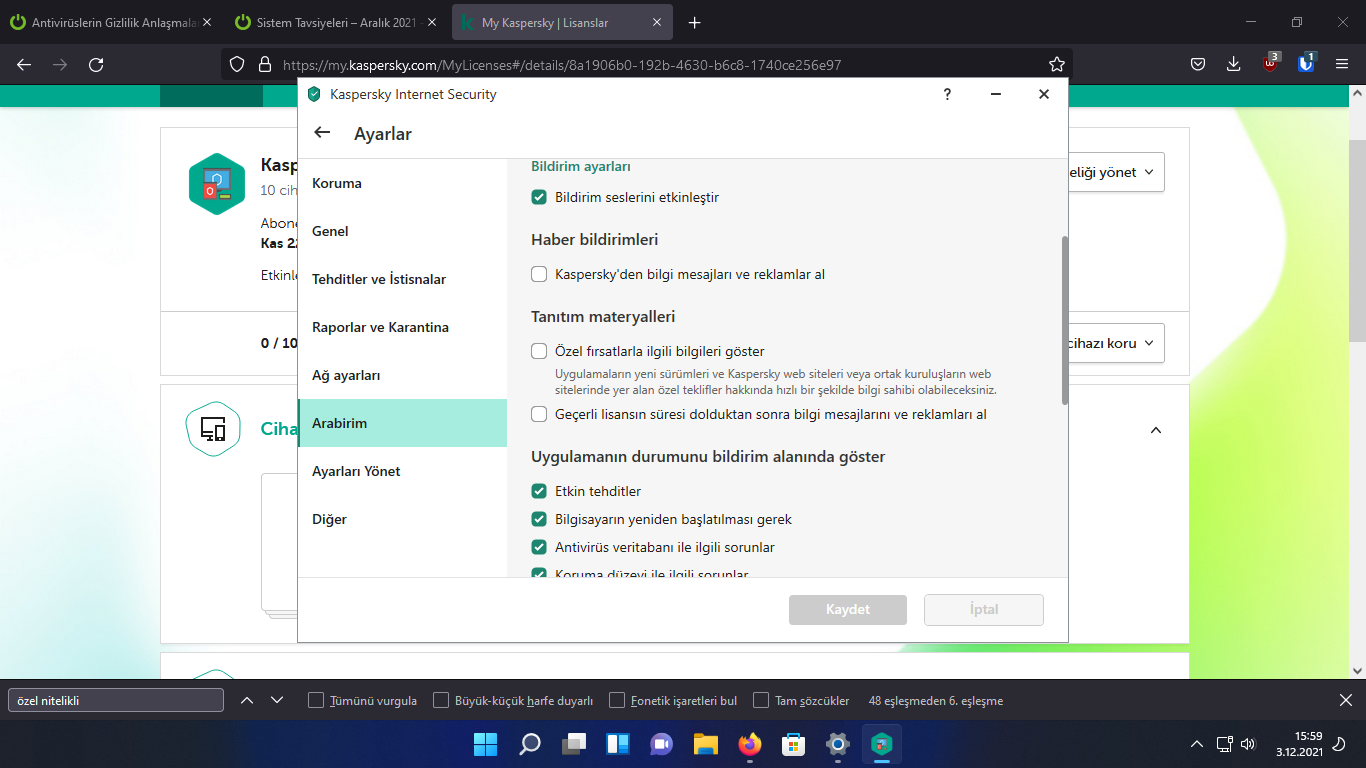Click the browser page scrollbar
This screenshot has width=1366, height=768.
[x=1358, y=240]
